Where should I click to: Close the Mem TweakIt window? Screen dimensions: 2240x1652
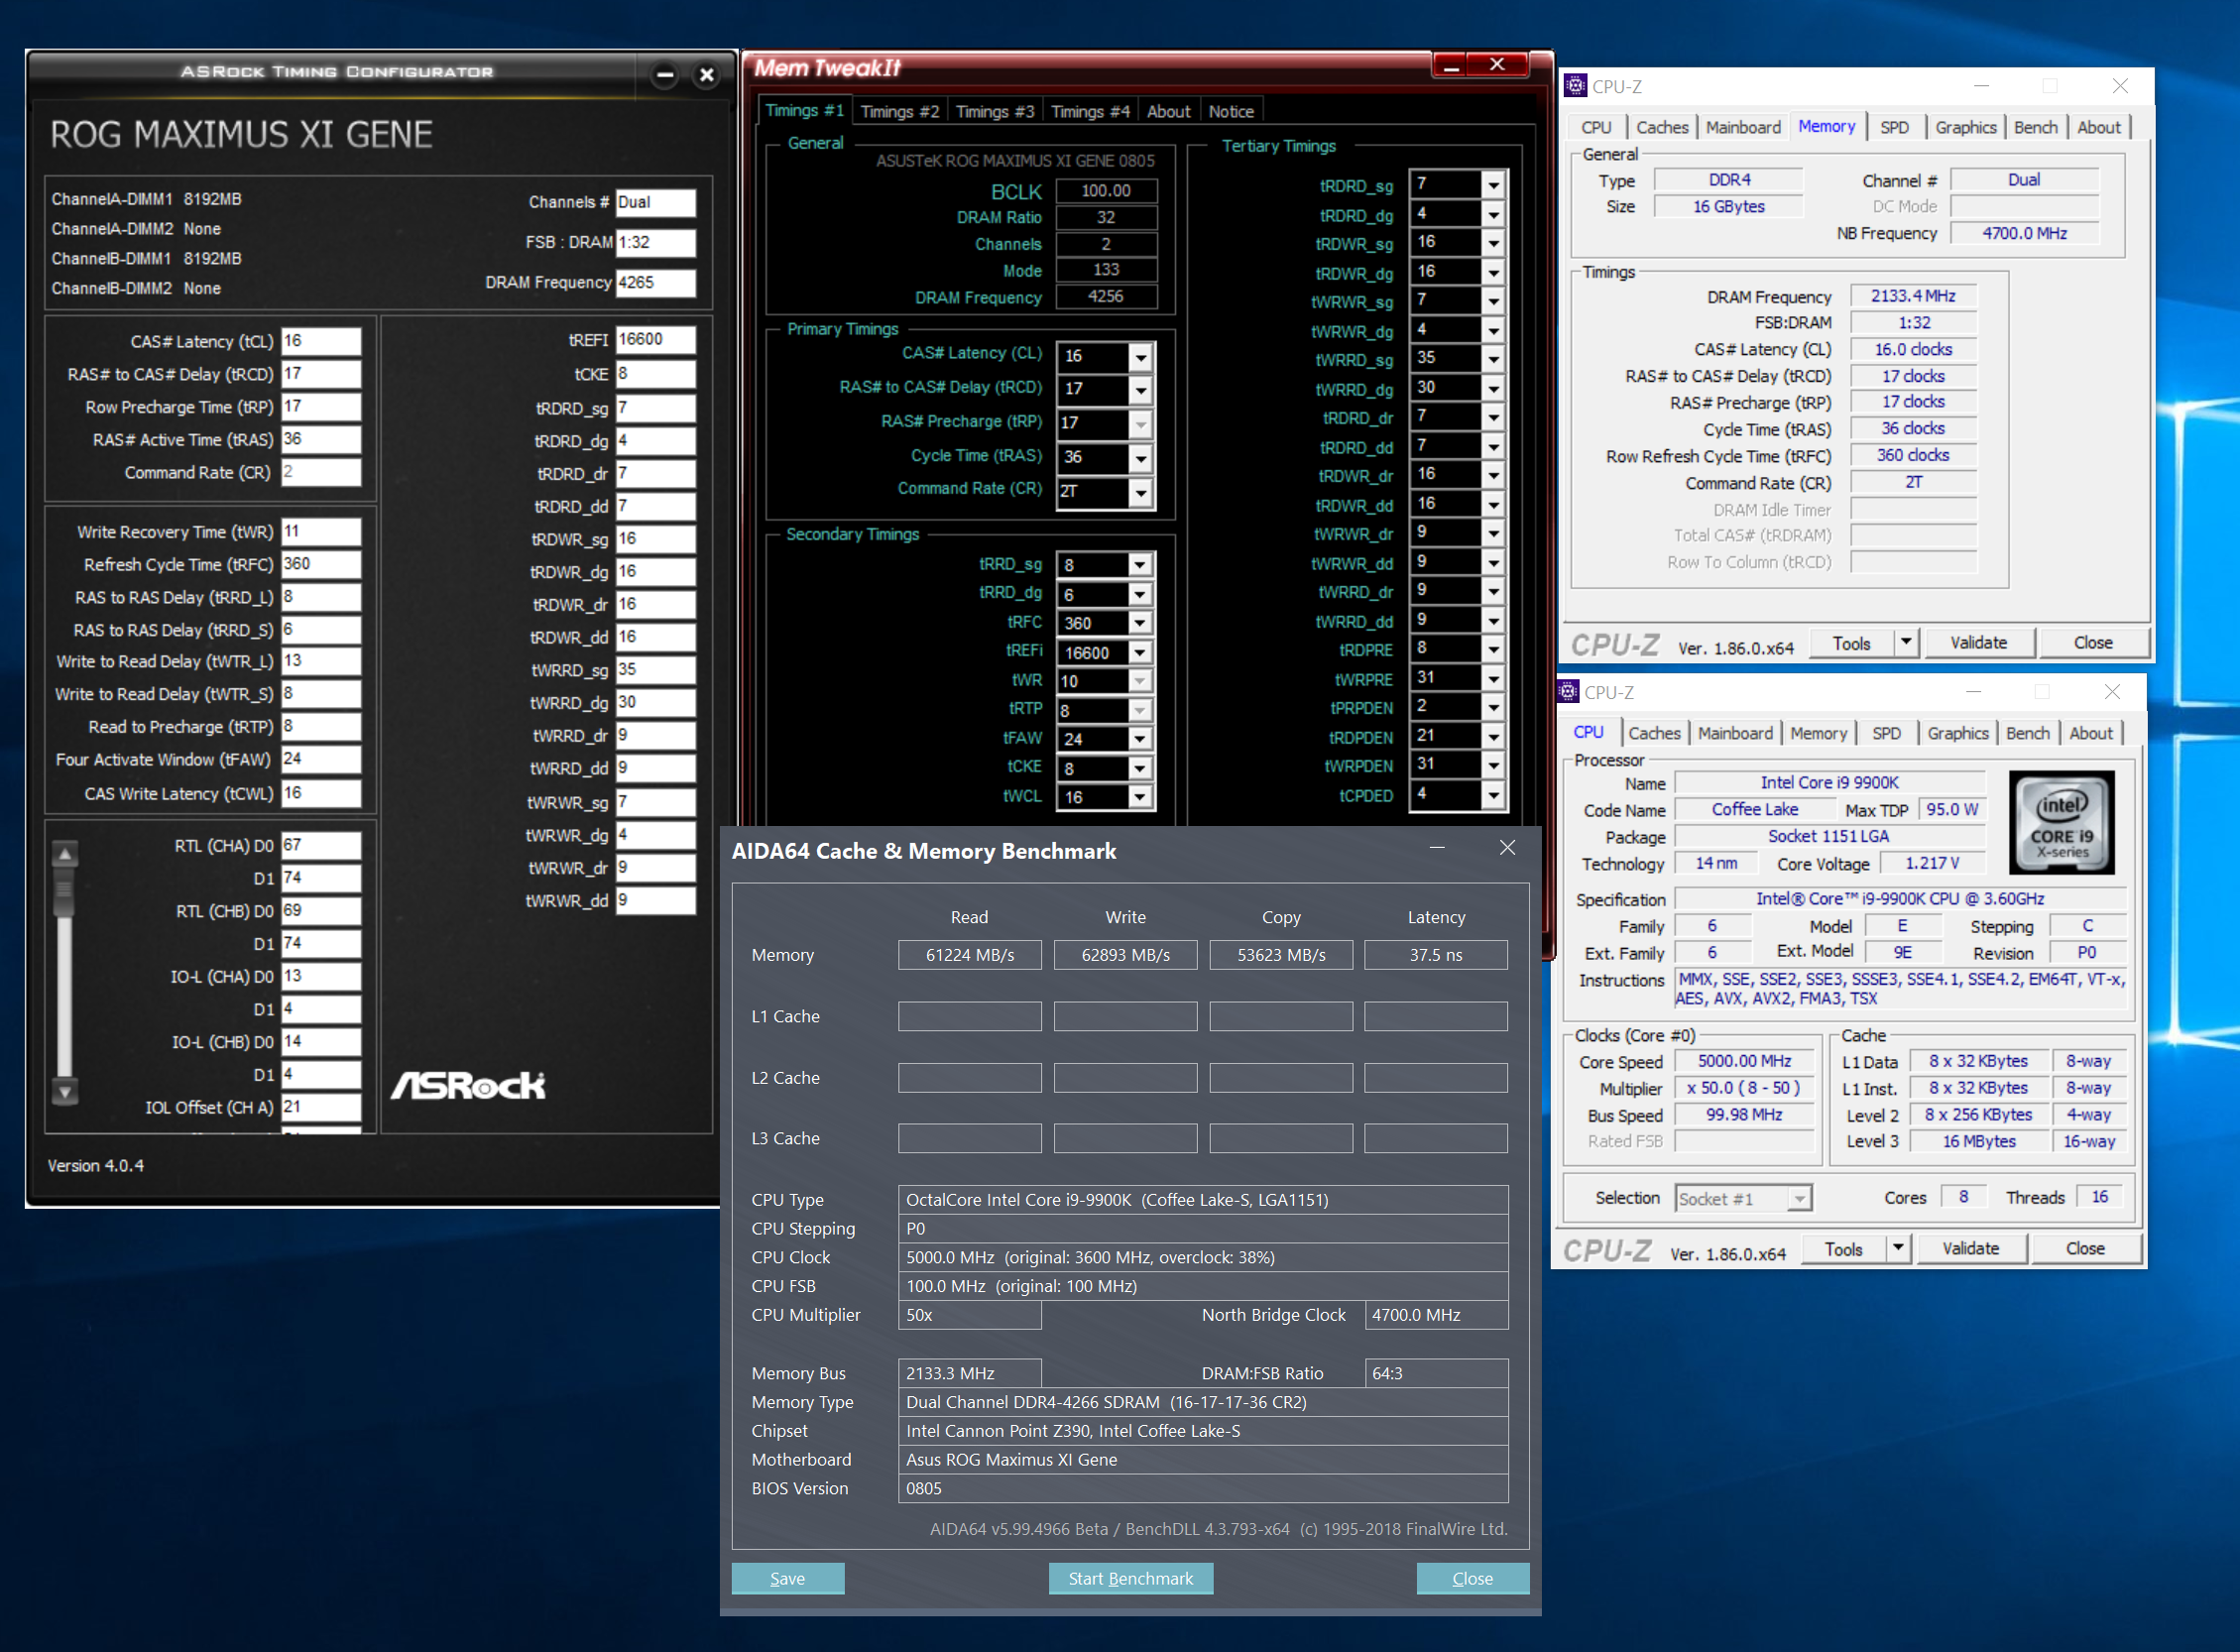[1497, 65]
